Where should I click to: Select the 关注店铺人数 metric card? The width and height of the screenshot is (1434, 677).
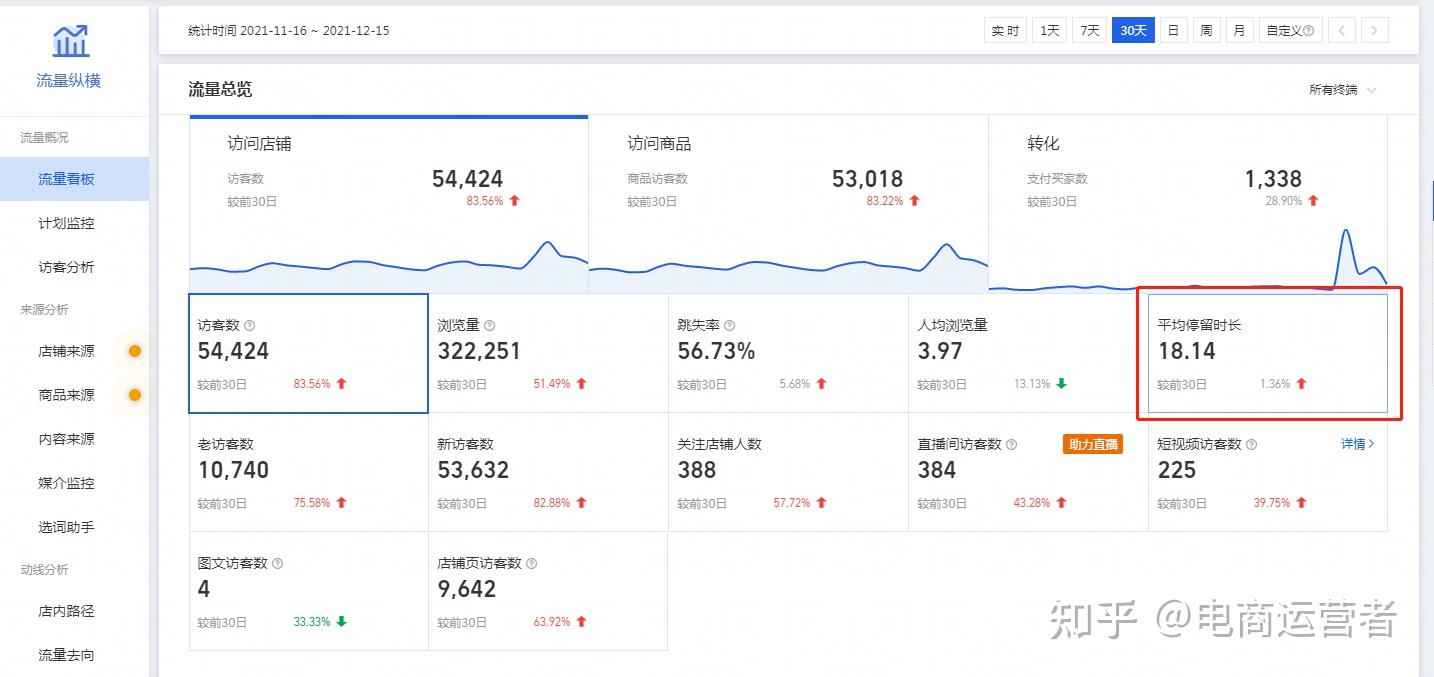tap(788, 472)
